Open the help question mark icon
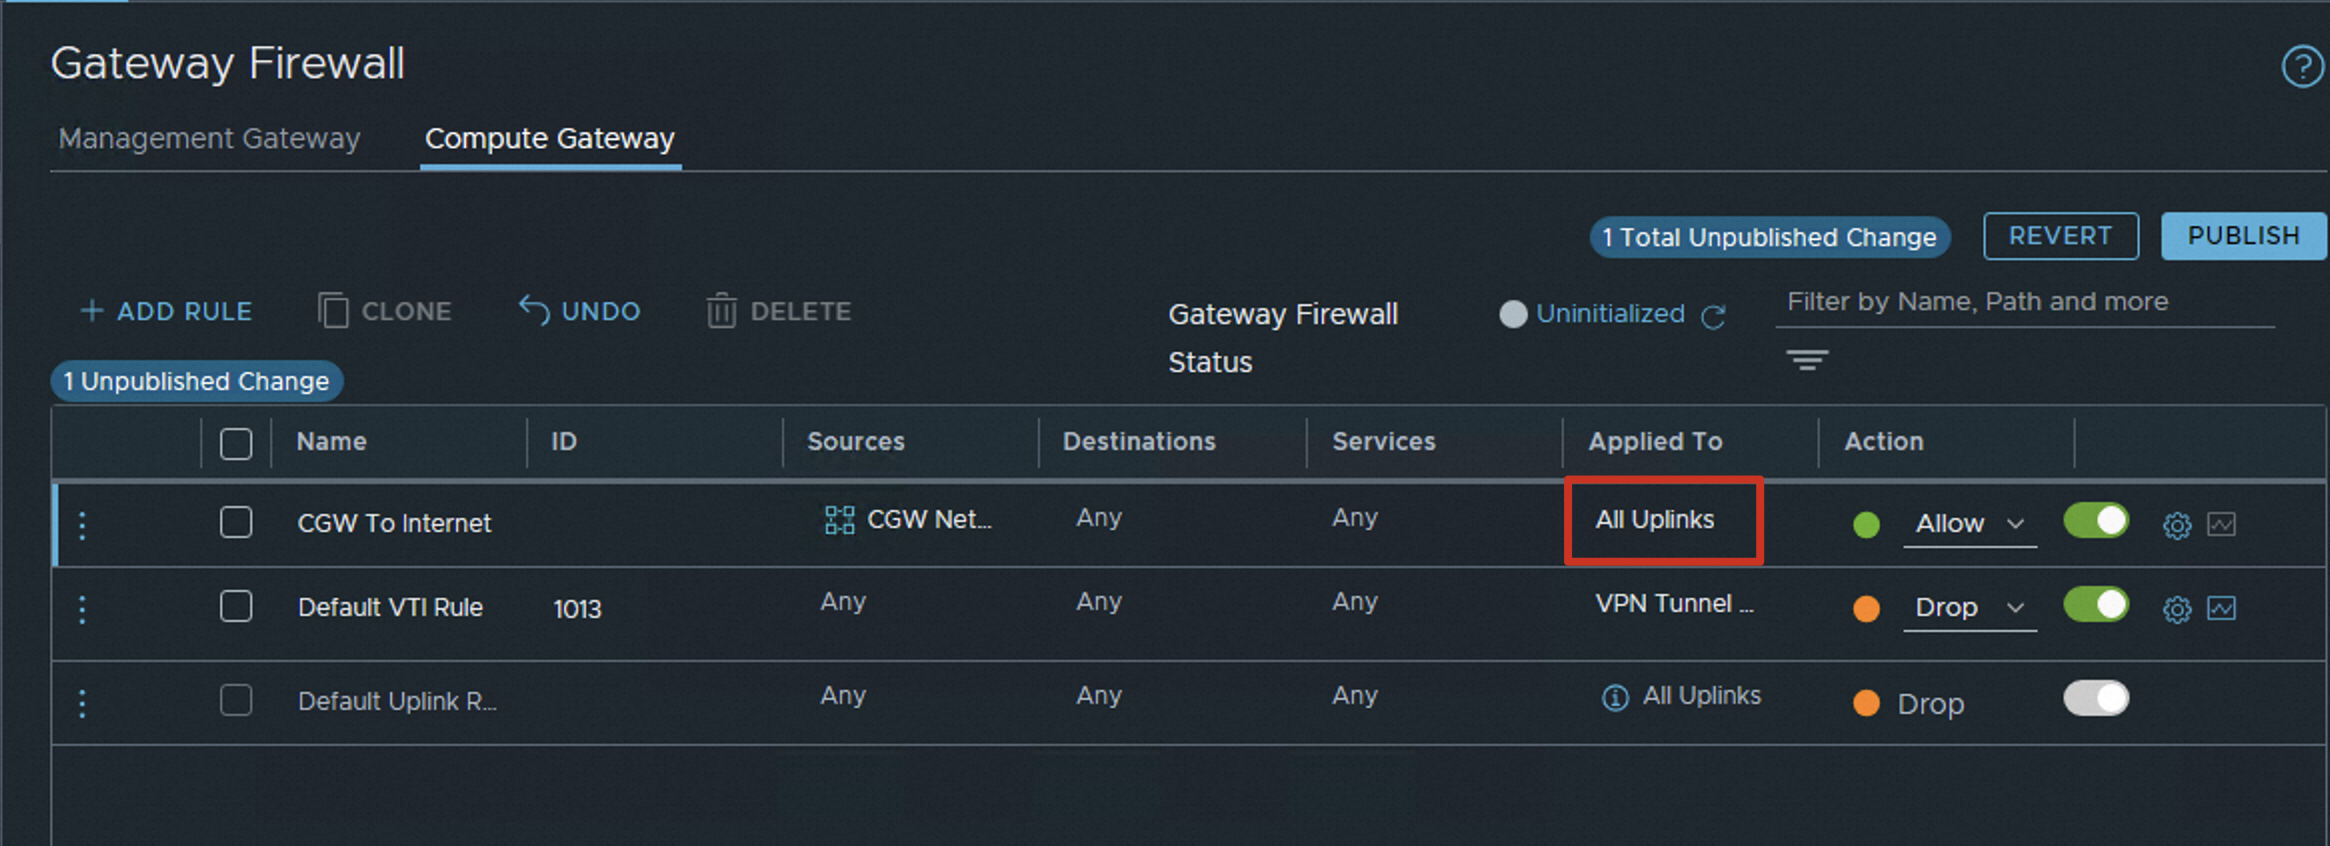This screenshot has height=846, width=2330. coord(2301,67)
